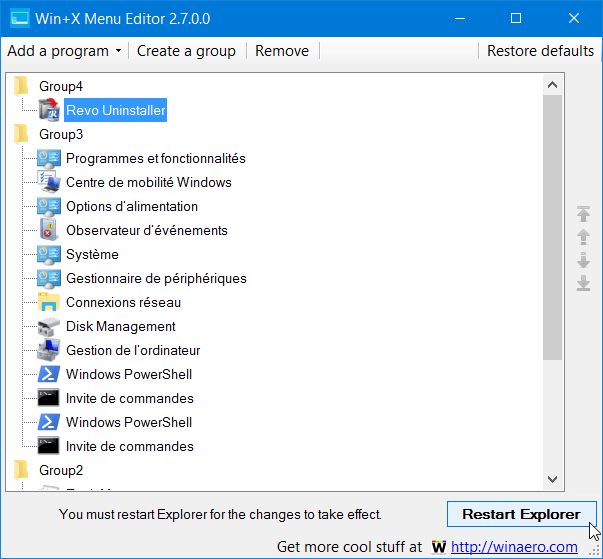
Task: Select the 'Système' text
Action: tap(92, 255)
